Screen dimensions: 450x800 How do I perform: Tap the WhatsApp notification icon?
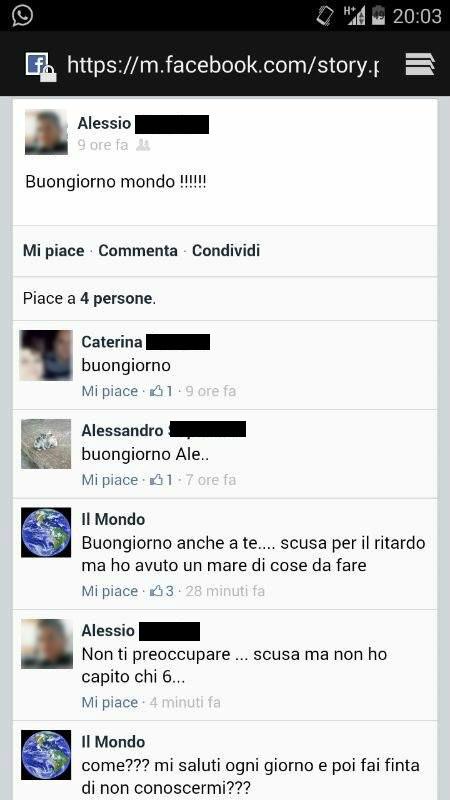click(22, 15)
